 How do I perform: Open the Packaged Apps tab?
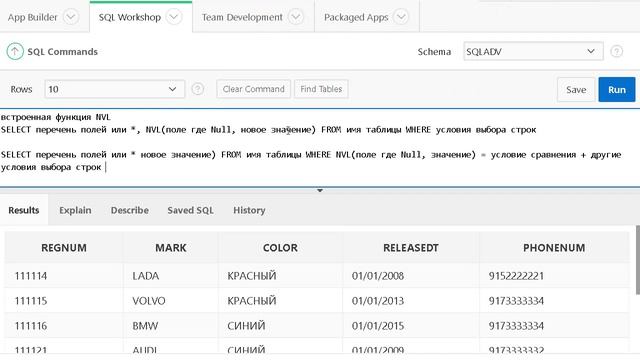[x=356, y=17]
